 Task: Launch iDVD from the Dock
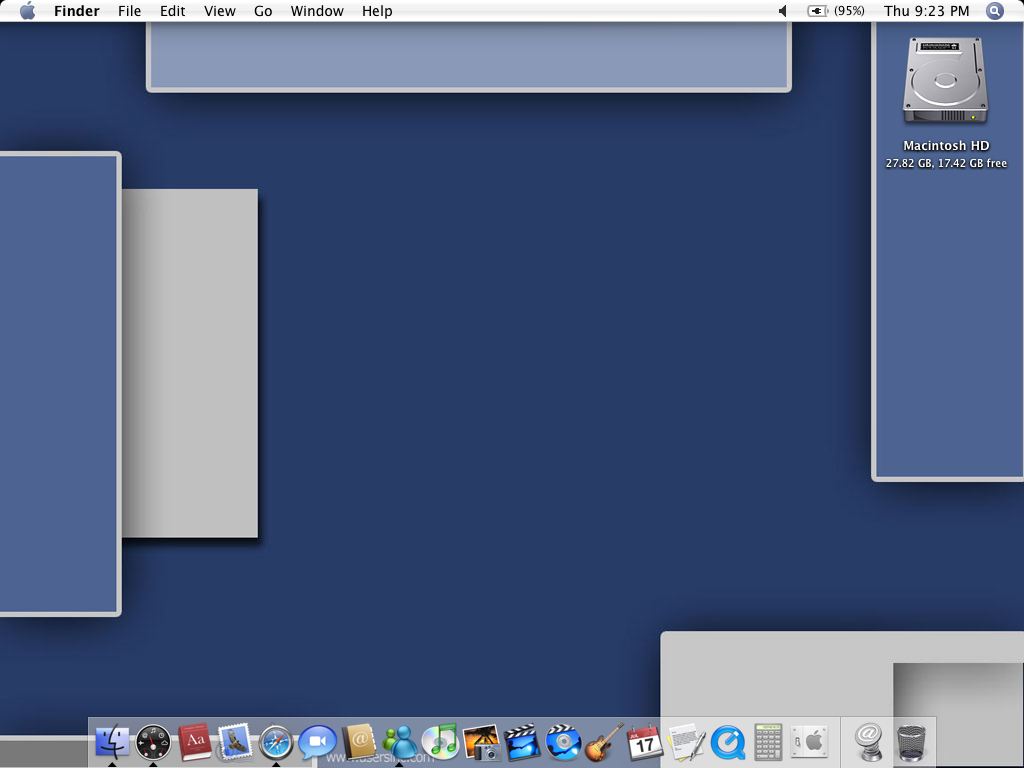(x=563, y=742)
